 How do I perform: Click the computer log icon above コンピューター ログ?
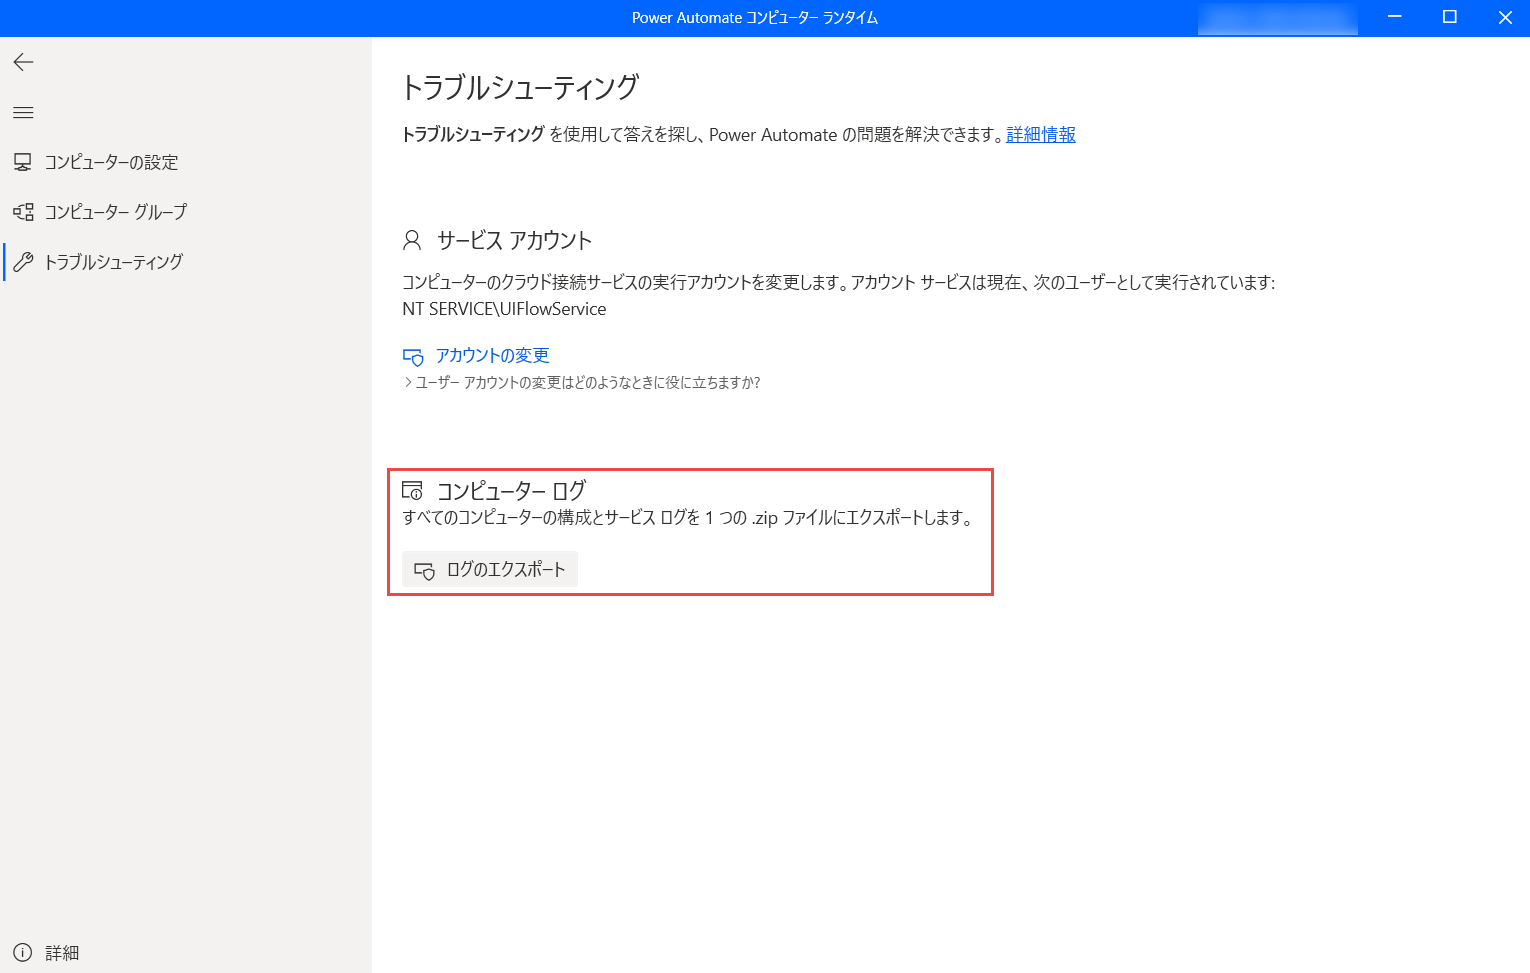(x=413, y=490)
